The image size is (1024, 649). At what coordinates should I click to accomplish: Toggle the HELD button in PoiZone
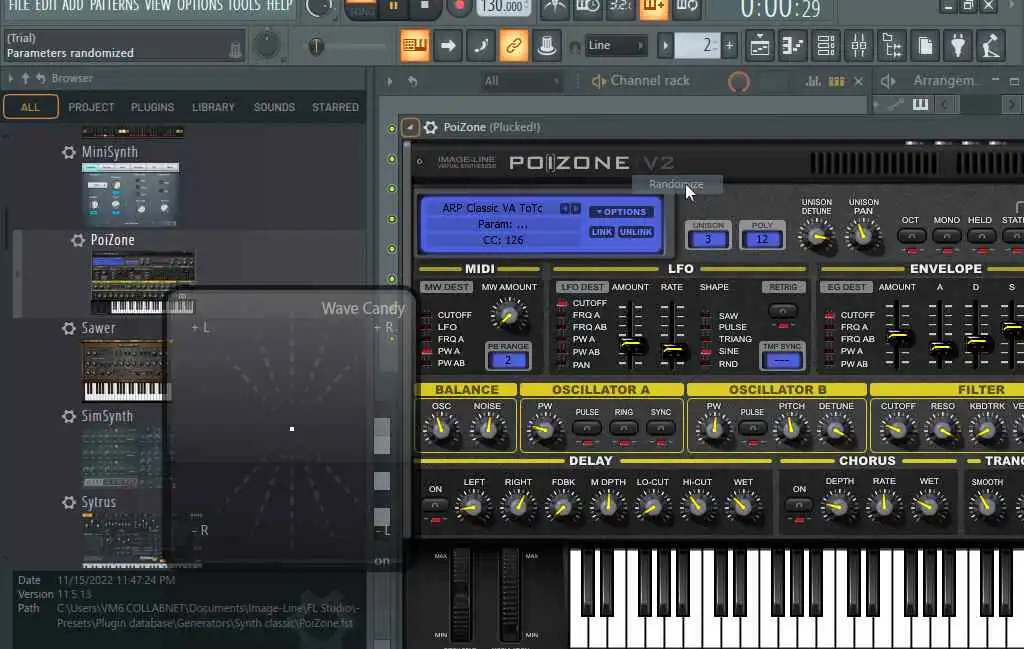tap(981, 236)
